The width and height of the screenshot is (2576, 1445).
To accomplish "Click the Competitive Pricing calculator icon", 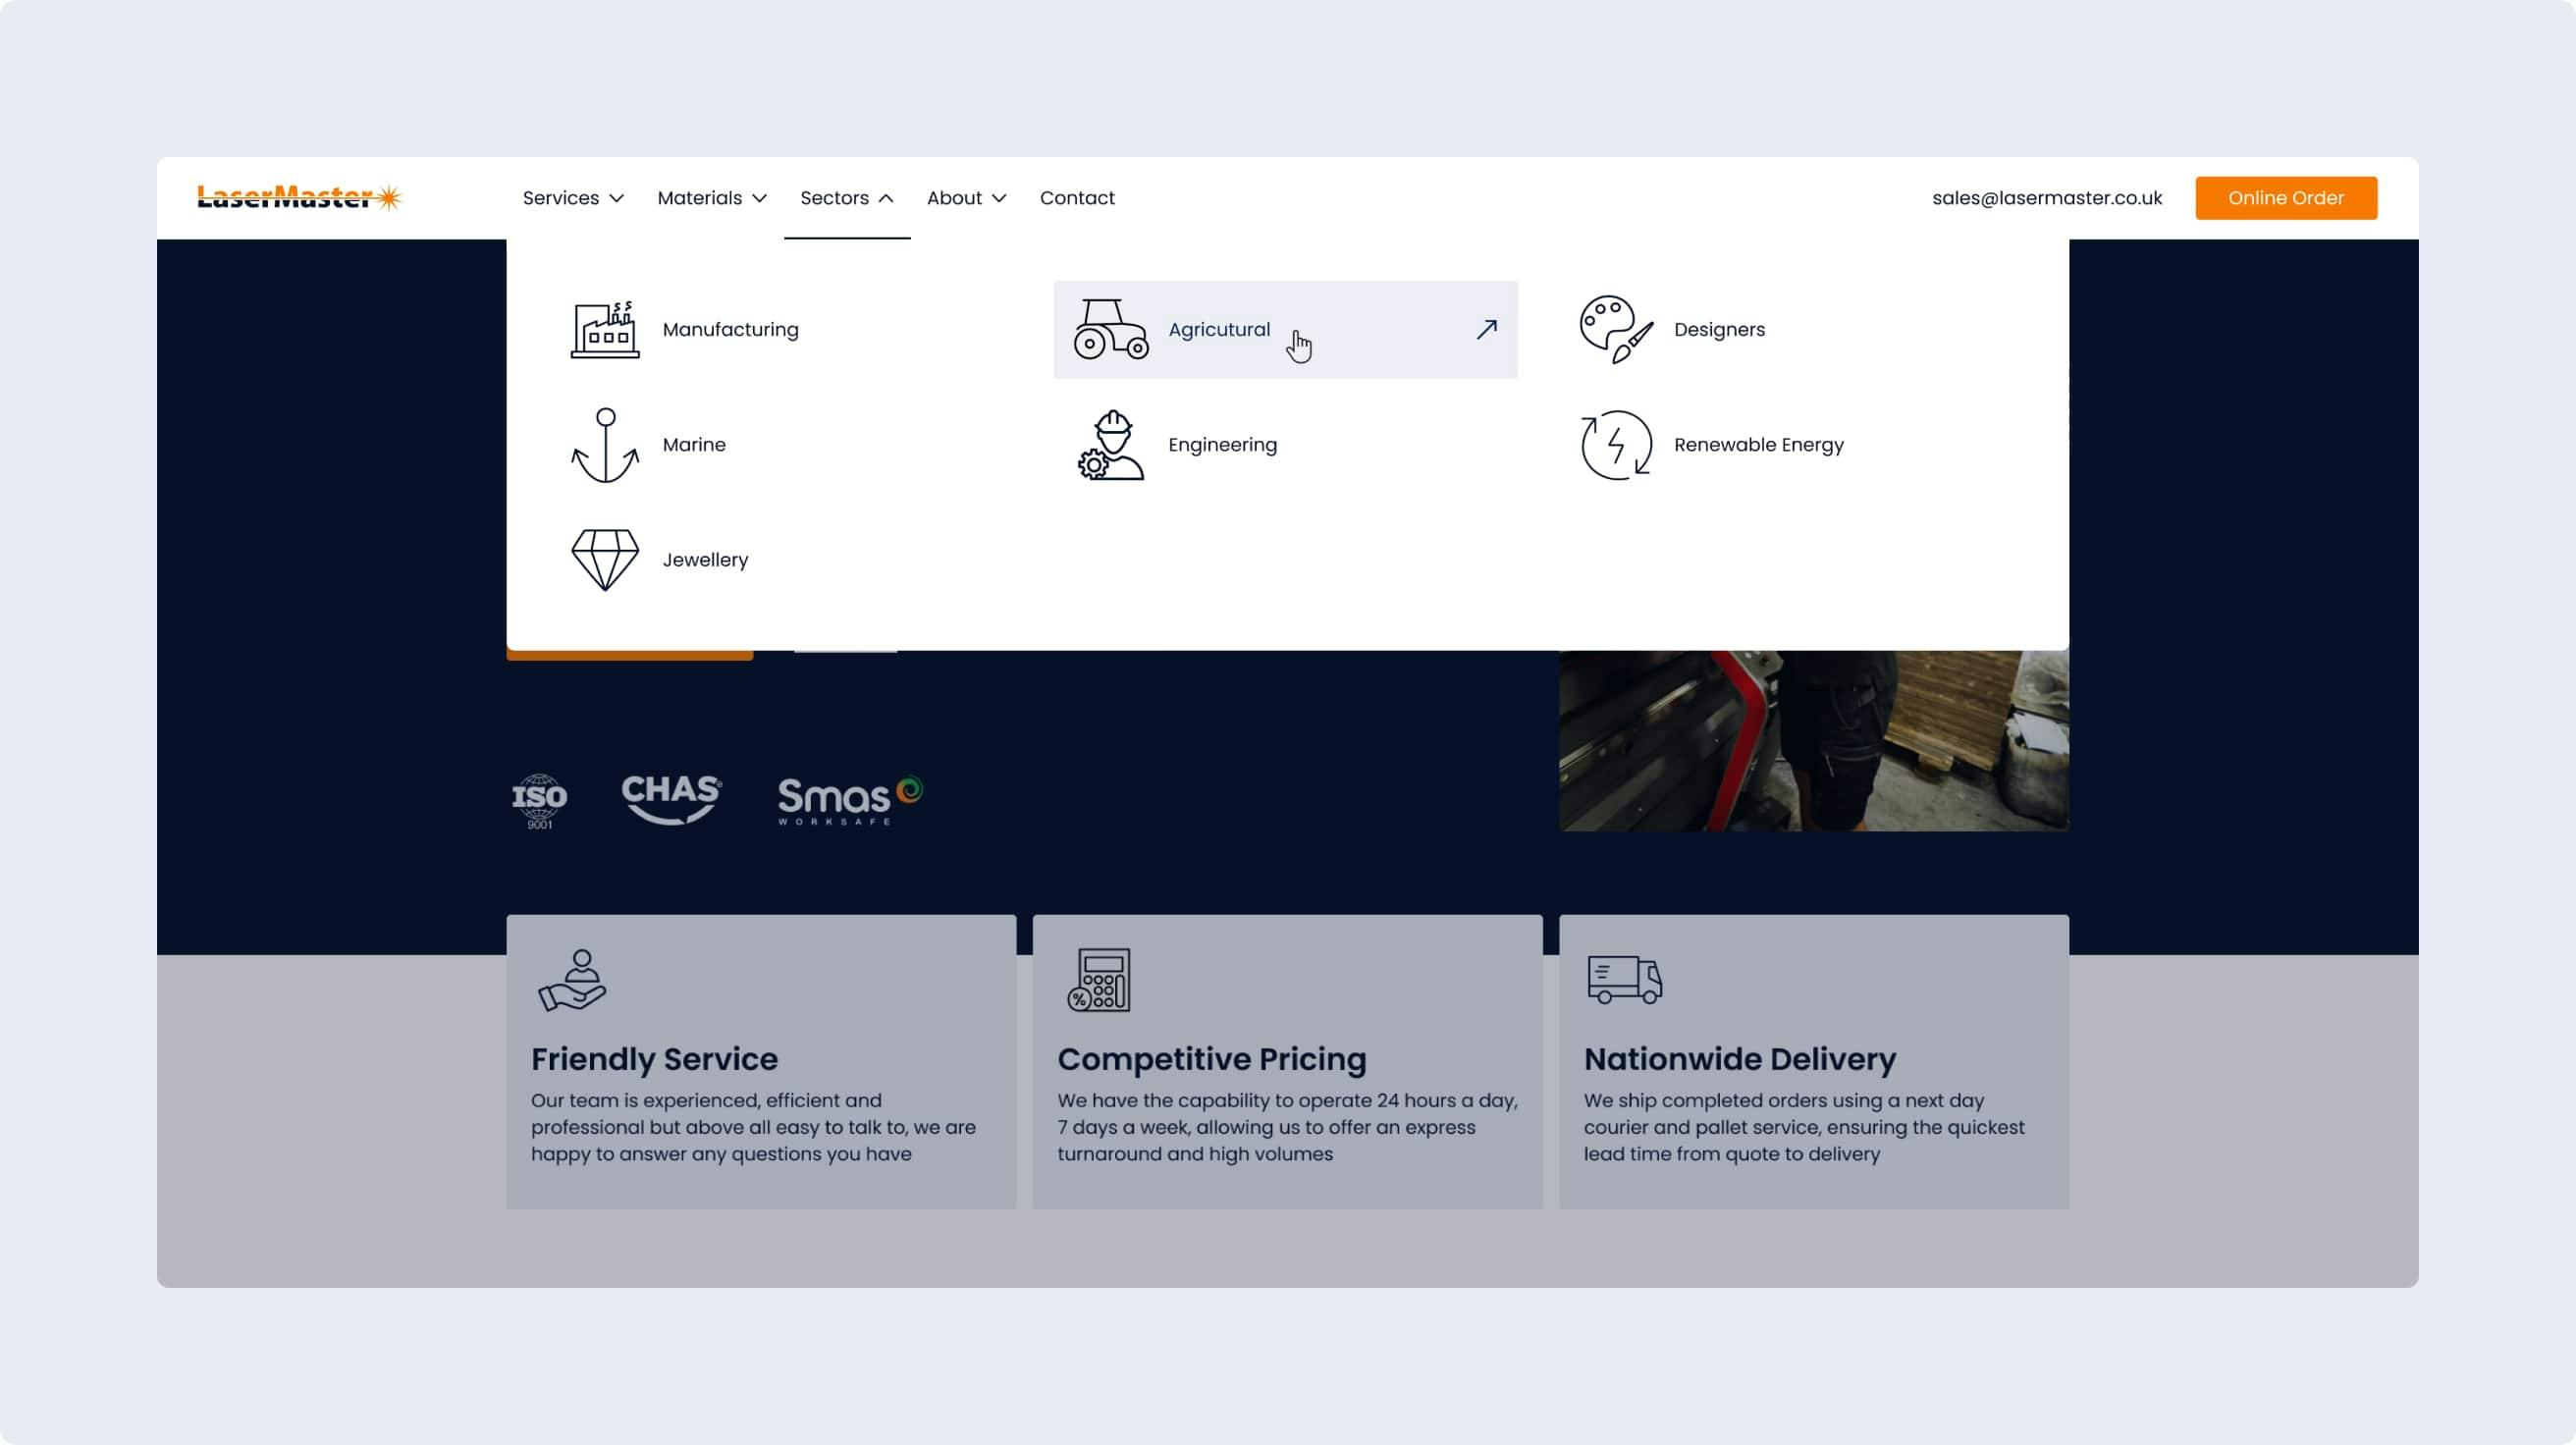I will click(x=1098, y=979).
